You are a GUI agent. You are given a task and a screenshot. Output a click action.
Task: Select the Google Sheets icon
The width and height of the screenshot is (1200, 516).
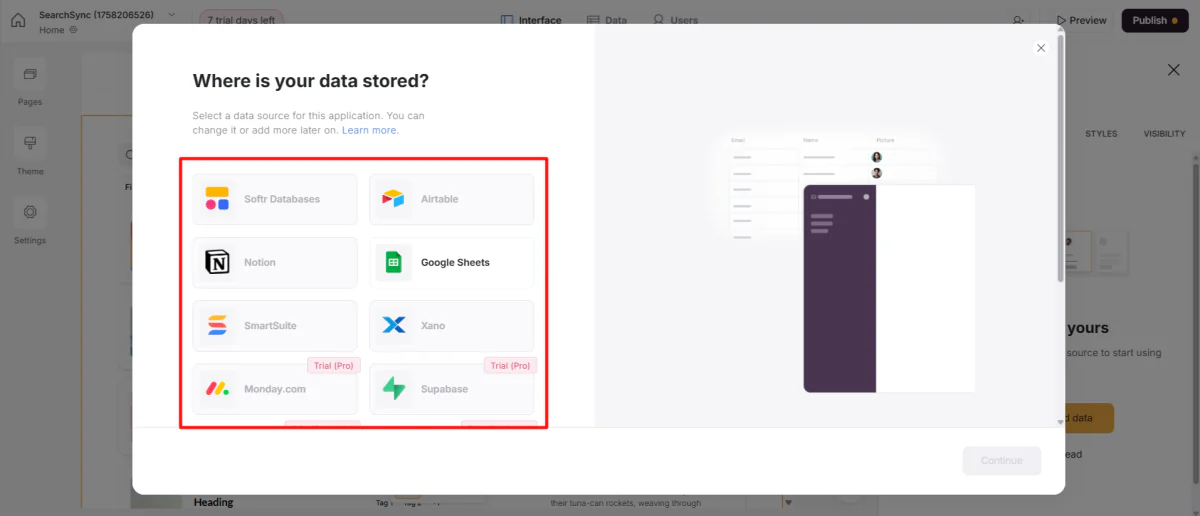coord(394,262)
